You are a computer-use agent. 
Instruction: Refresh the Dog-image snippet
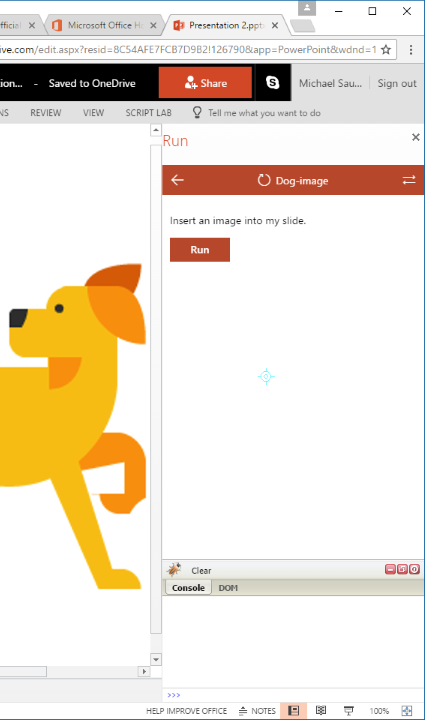pos(263,180)
